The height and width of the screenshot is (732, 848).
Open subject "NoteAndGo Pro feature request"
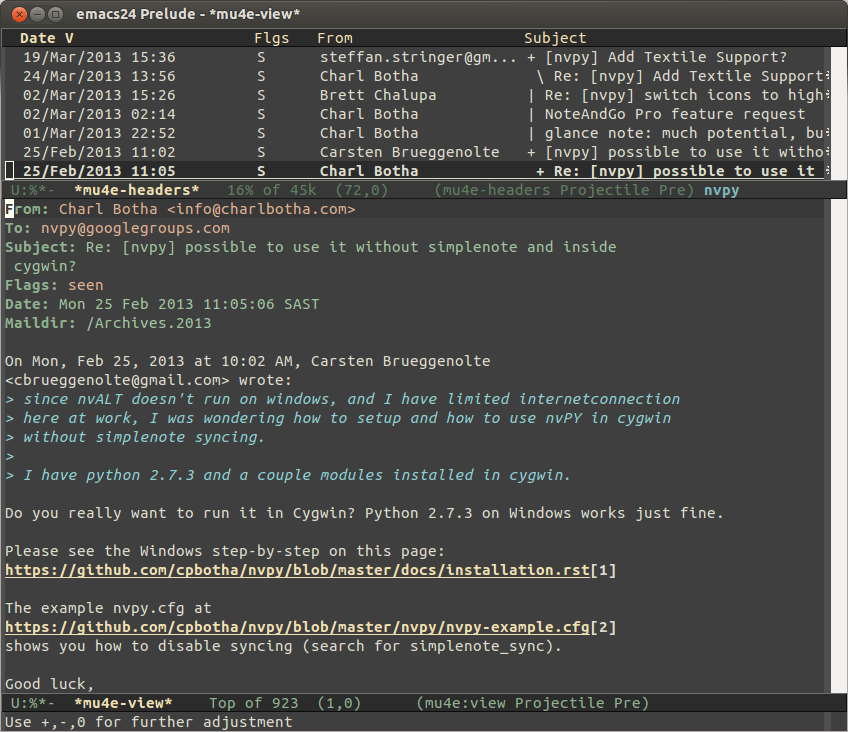(x=675, y=114)
